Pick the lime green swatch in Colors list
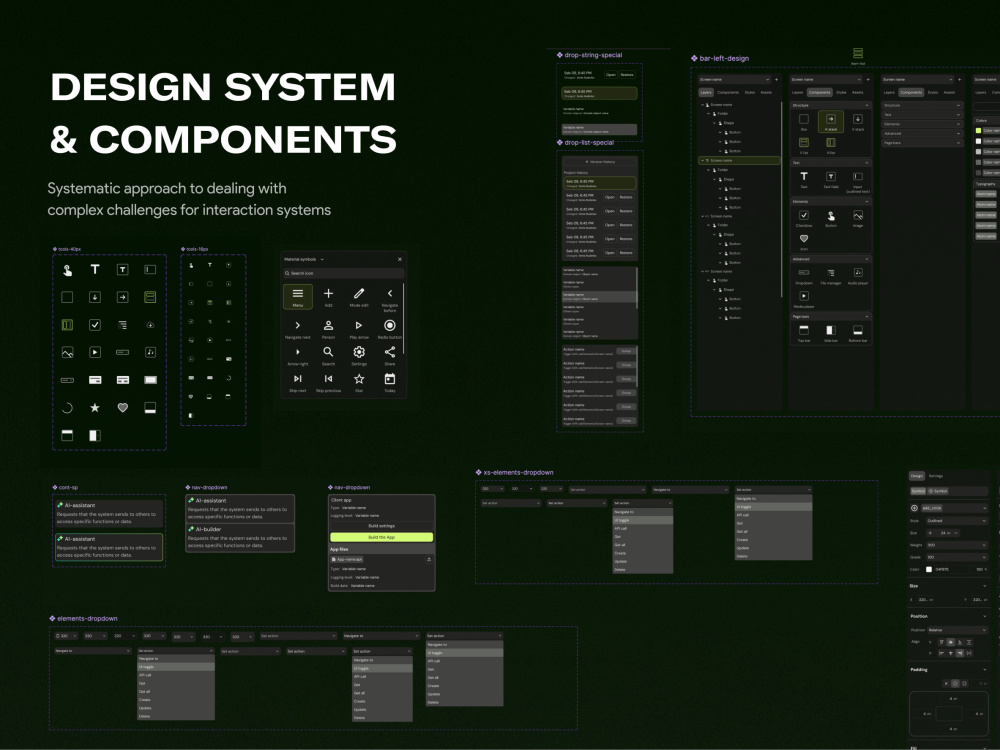 (978, 131)
